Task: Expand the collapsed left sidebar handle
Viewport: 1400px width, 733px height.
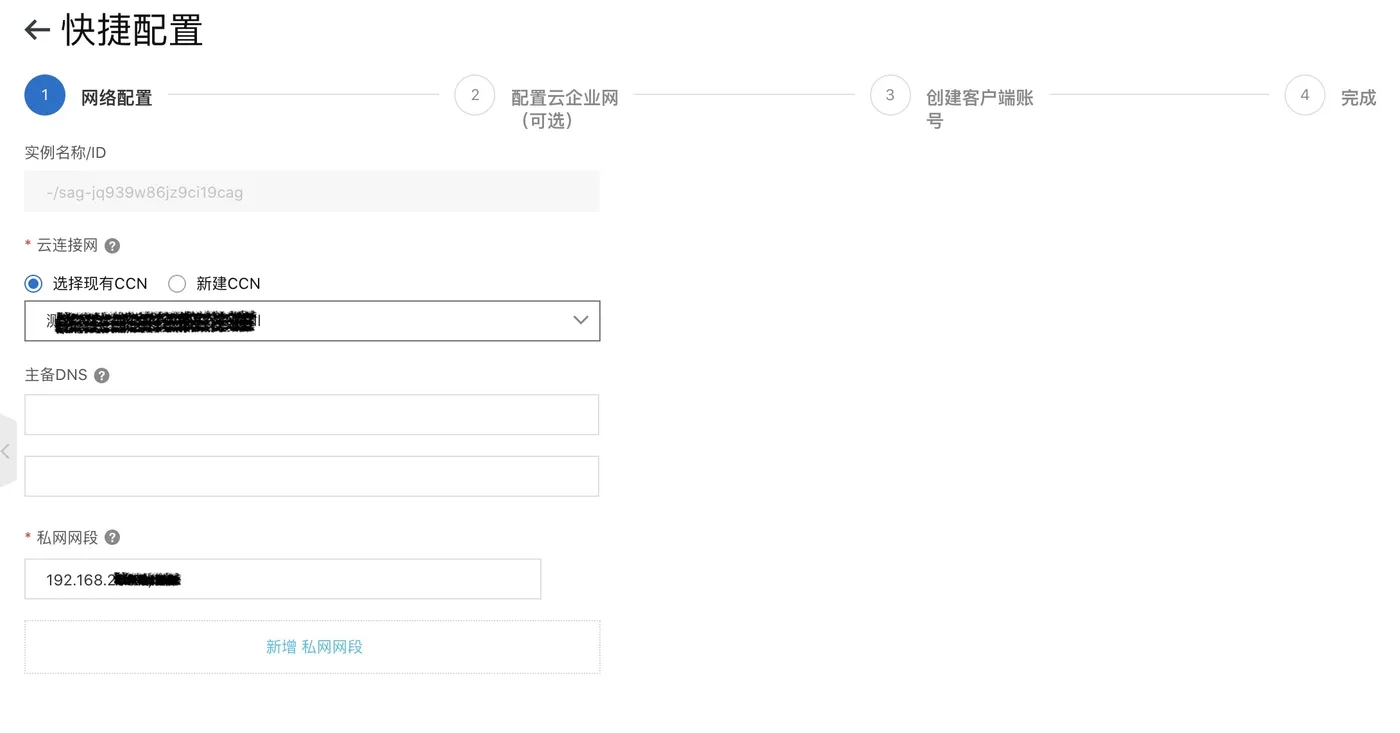Action: click(7, 451)
